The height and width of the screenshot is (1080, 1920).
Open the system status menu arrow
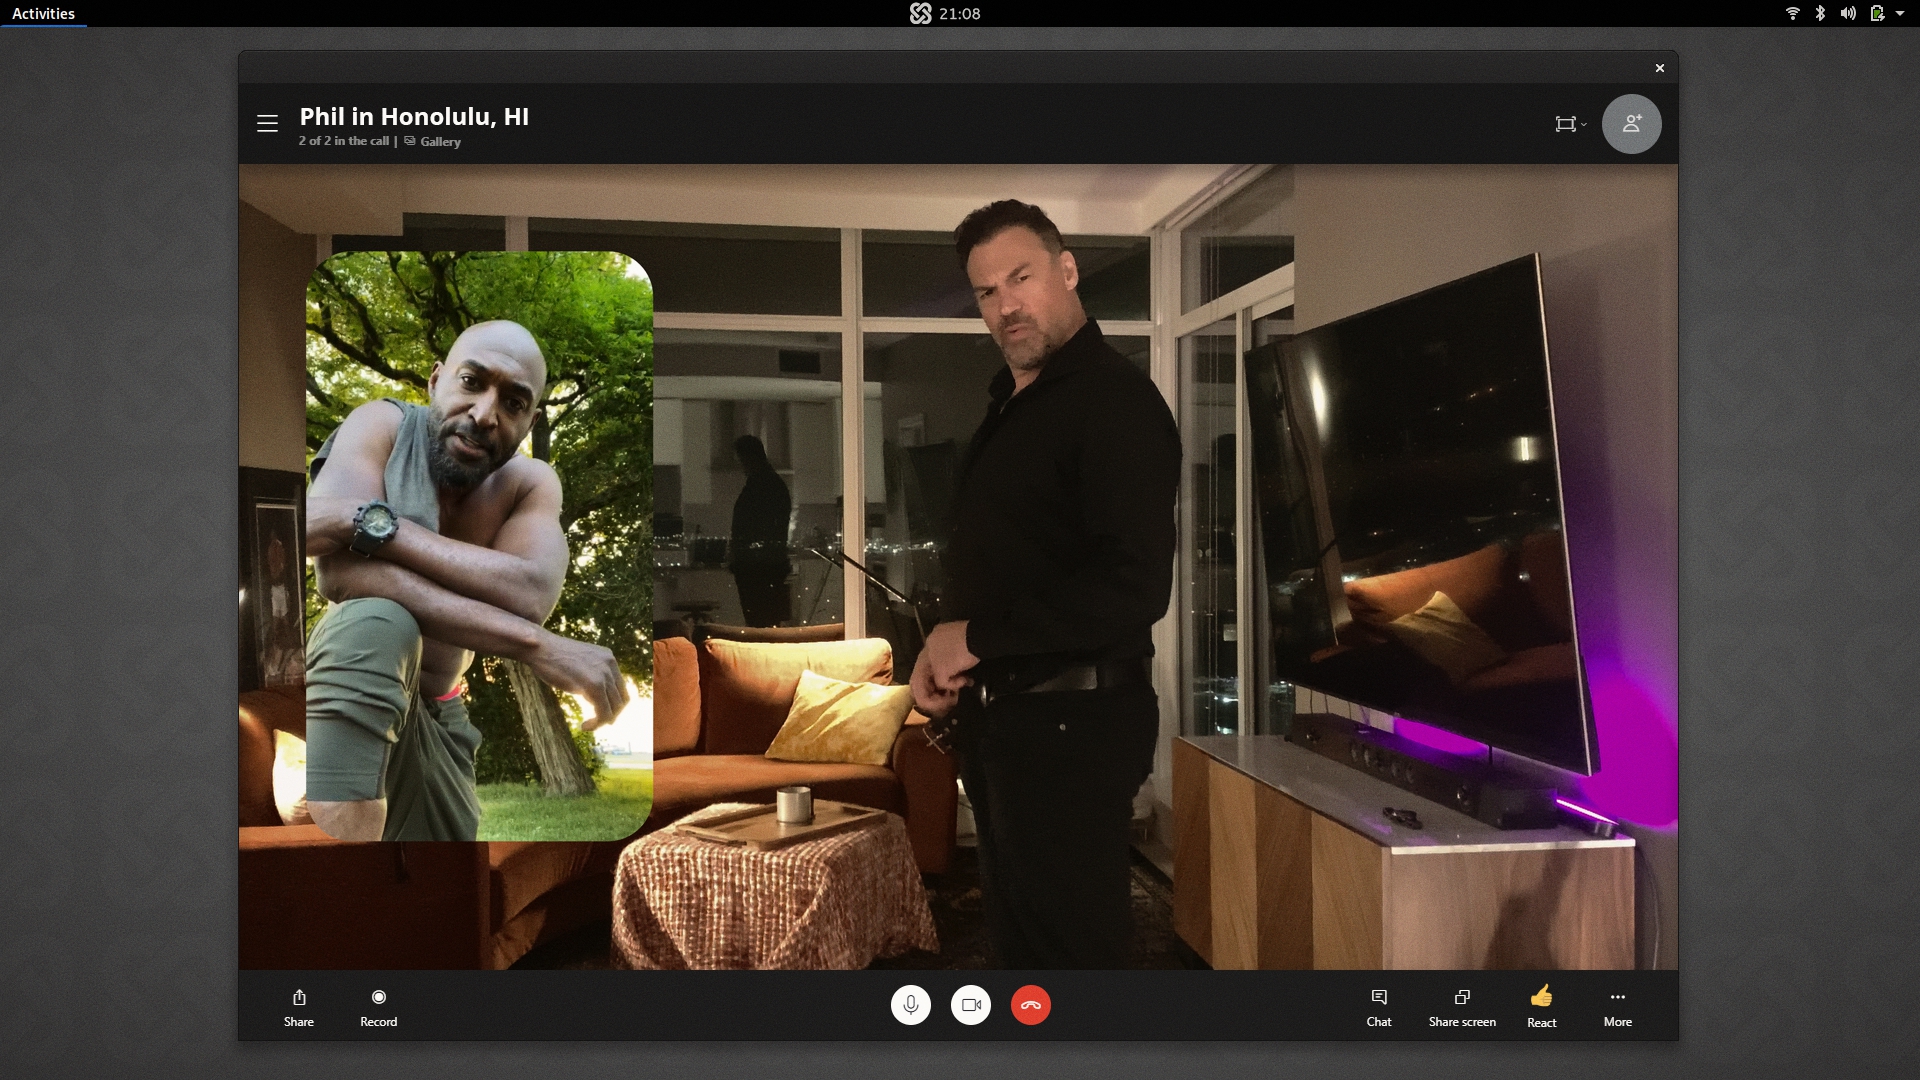[x=1900, y=13]
